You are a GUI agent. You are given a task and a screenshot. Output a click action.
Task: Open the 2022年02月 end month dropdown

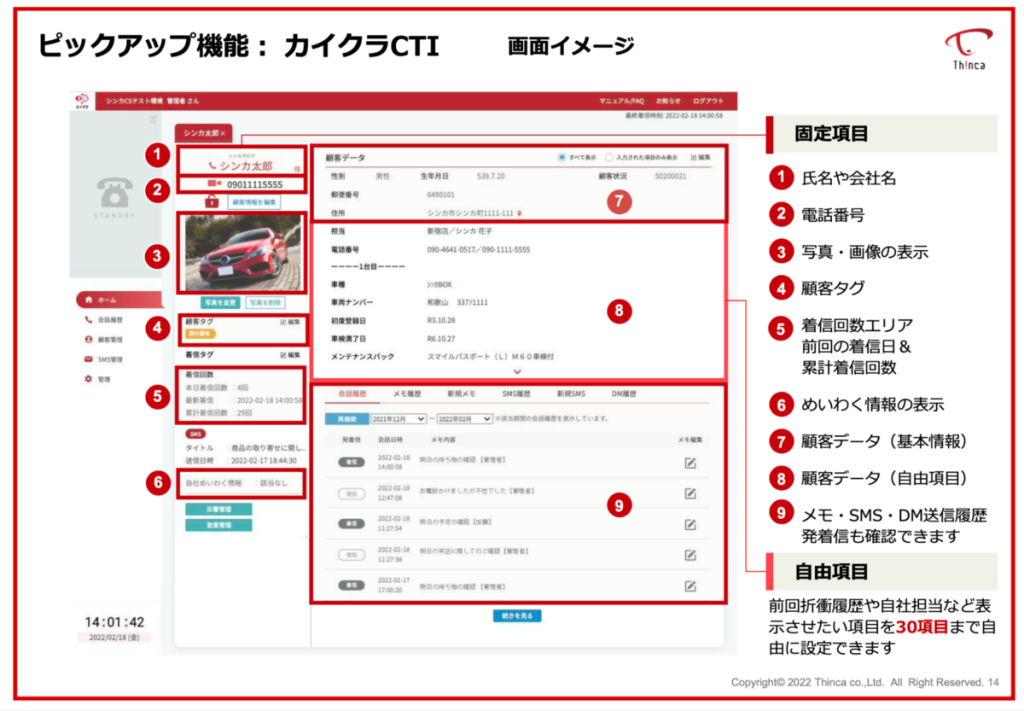pyautogui.click(x=464, y=419)
